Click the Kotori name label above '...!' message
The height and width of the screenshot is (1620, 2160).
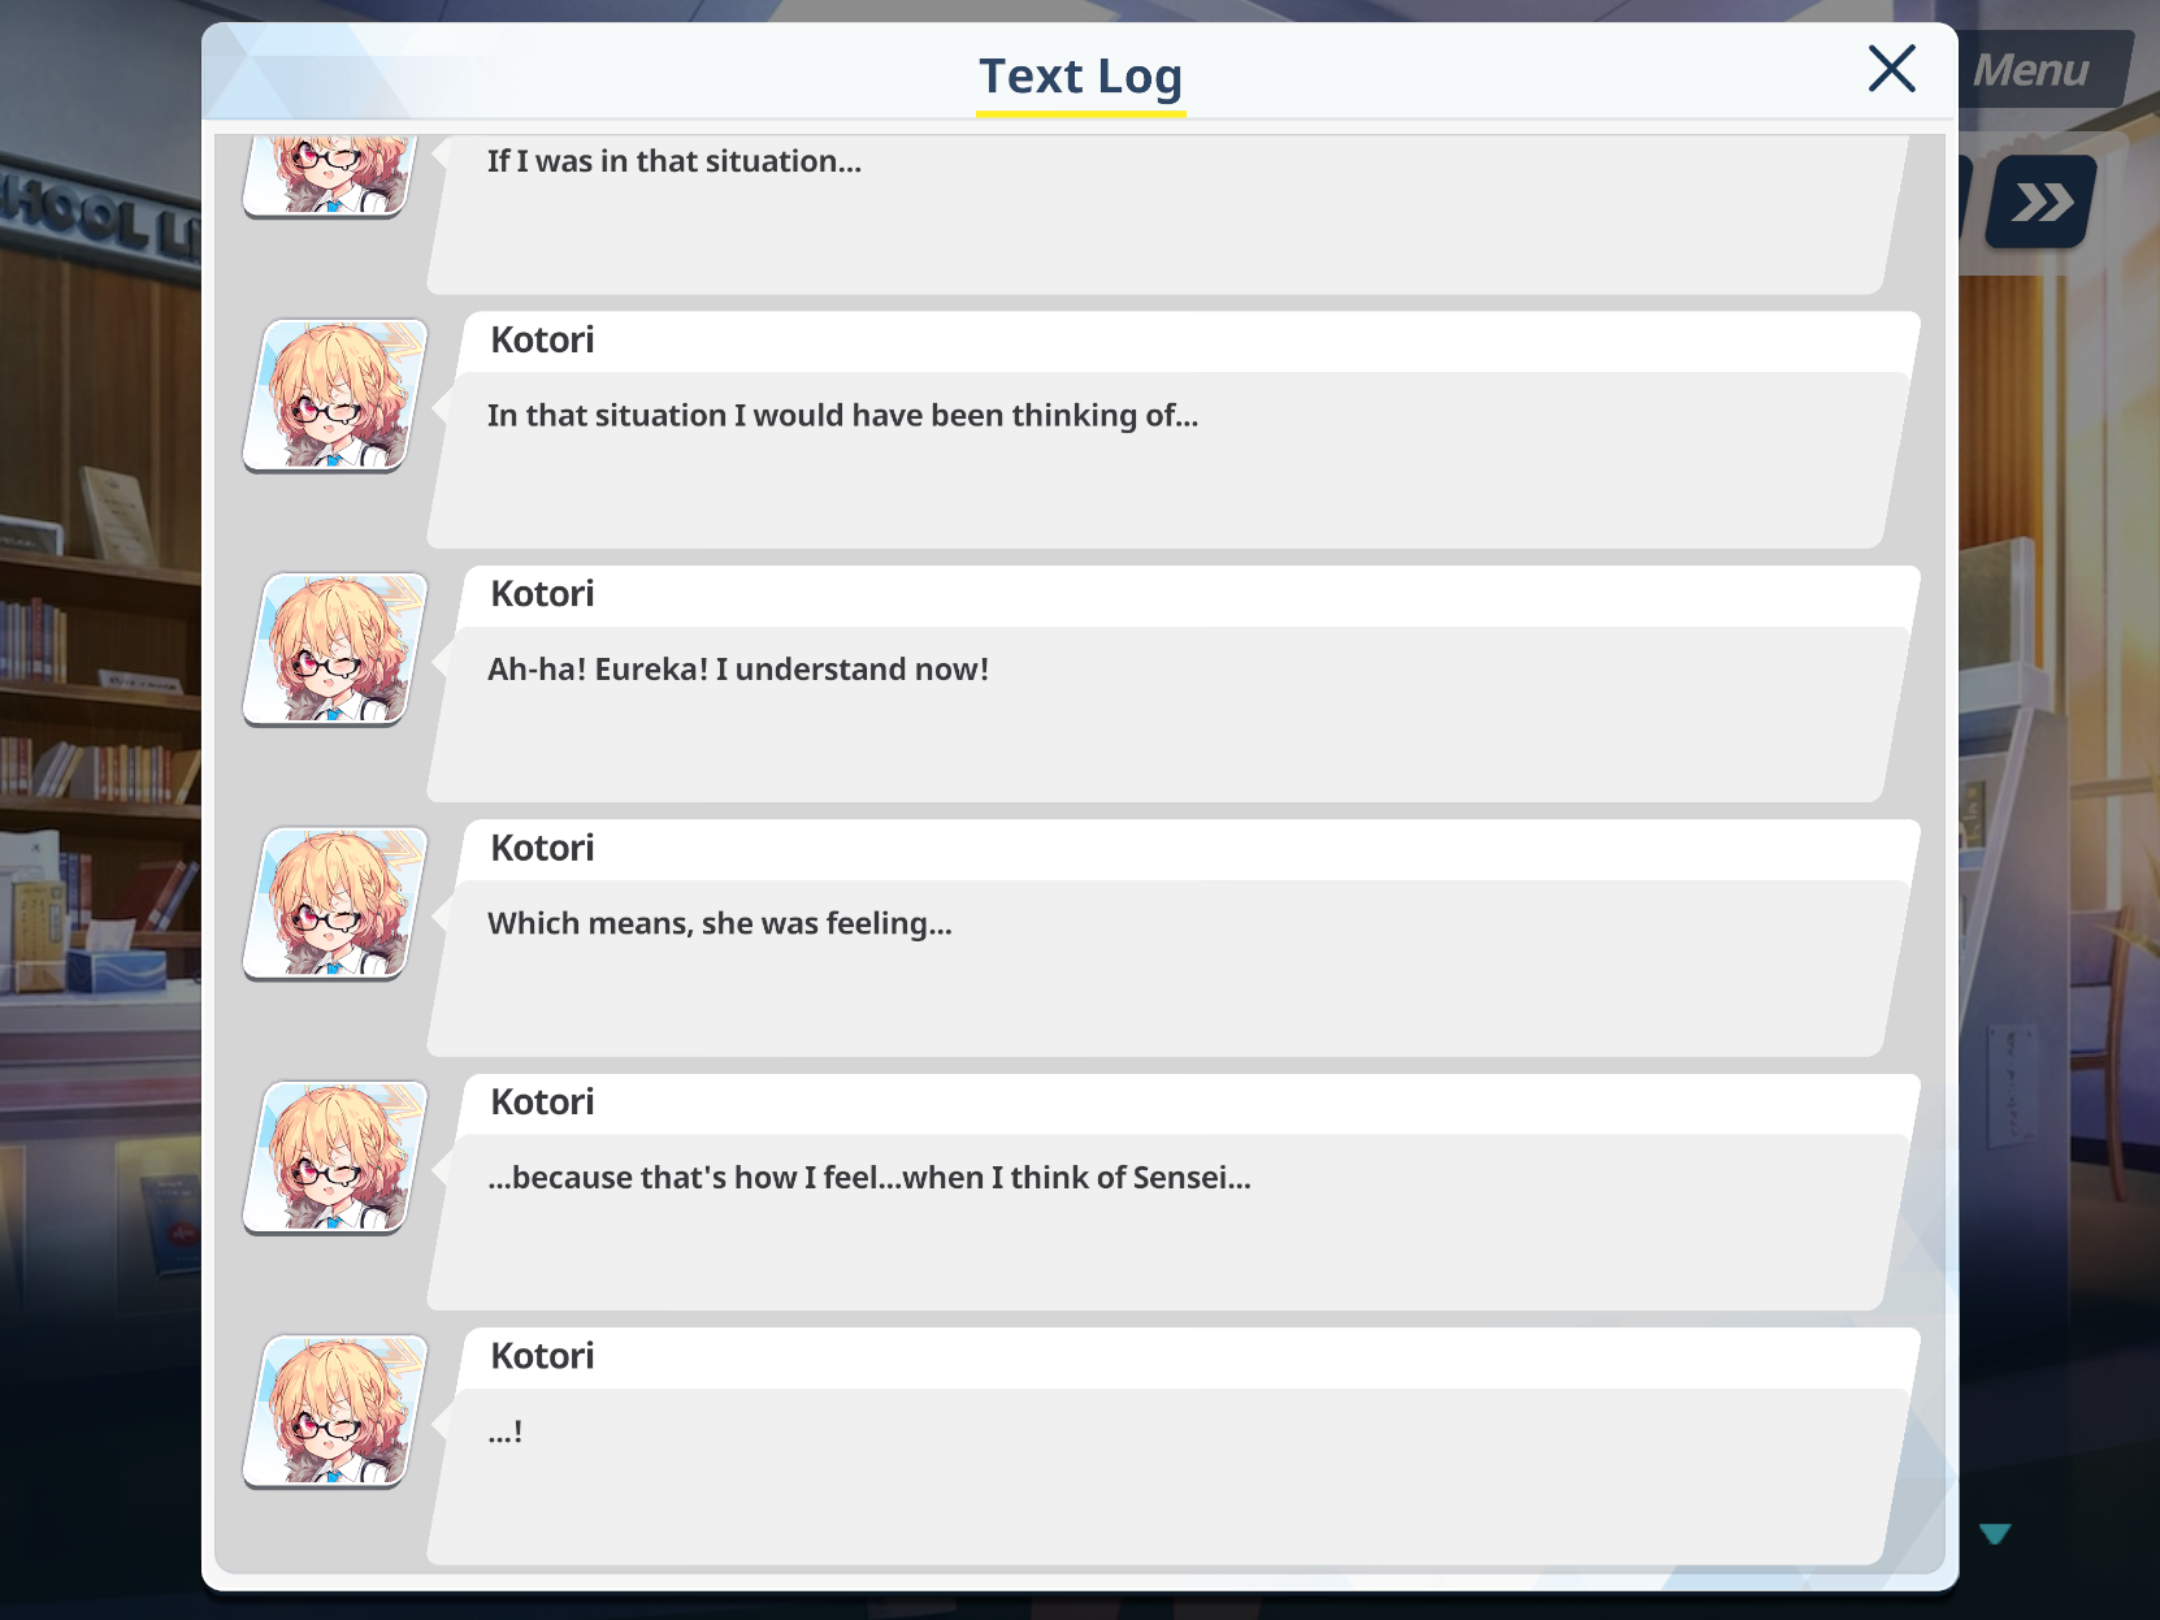[542, 1356]
